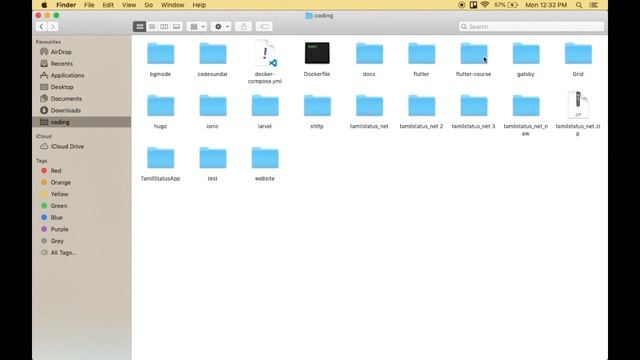640x360 pixels.
Task: Open the Grid folder
Action: [x=578, y=53]
